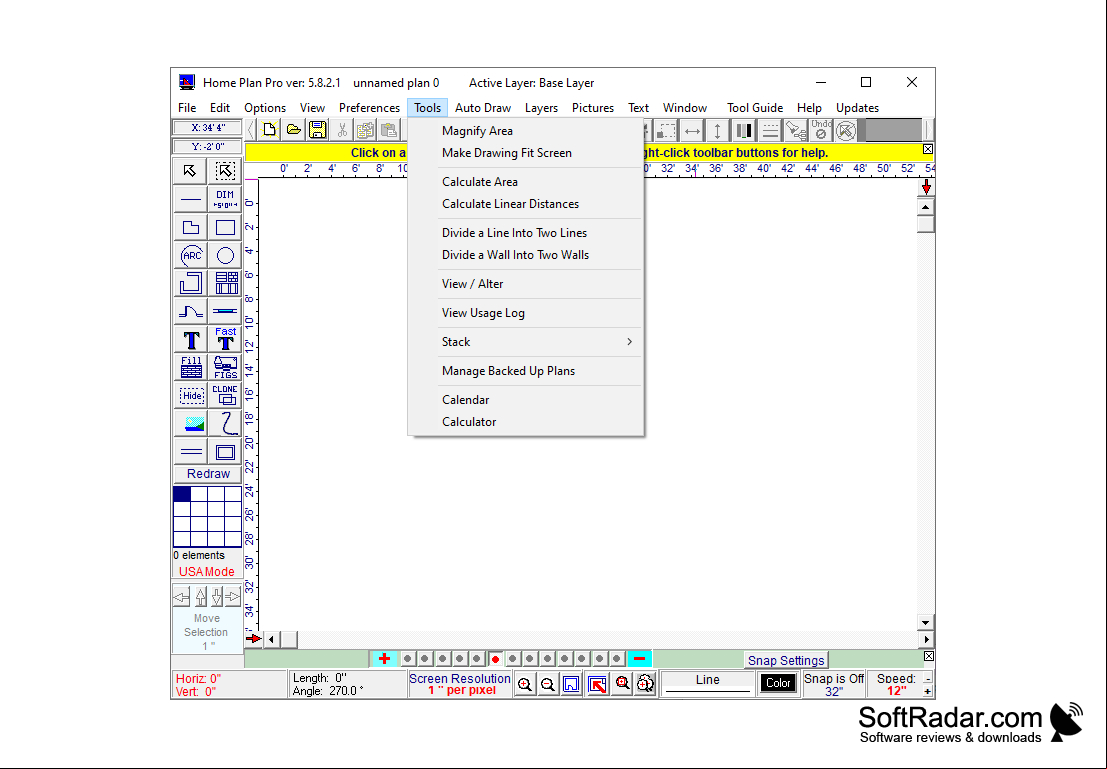Click the Undo toolbar icon
The image size is (1107, 769).
pos(820,130)
